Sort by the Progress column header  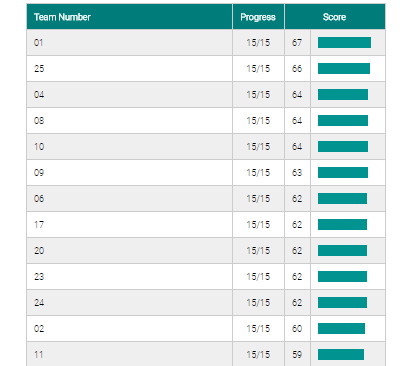coord(258,17)
